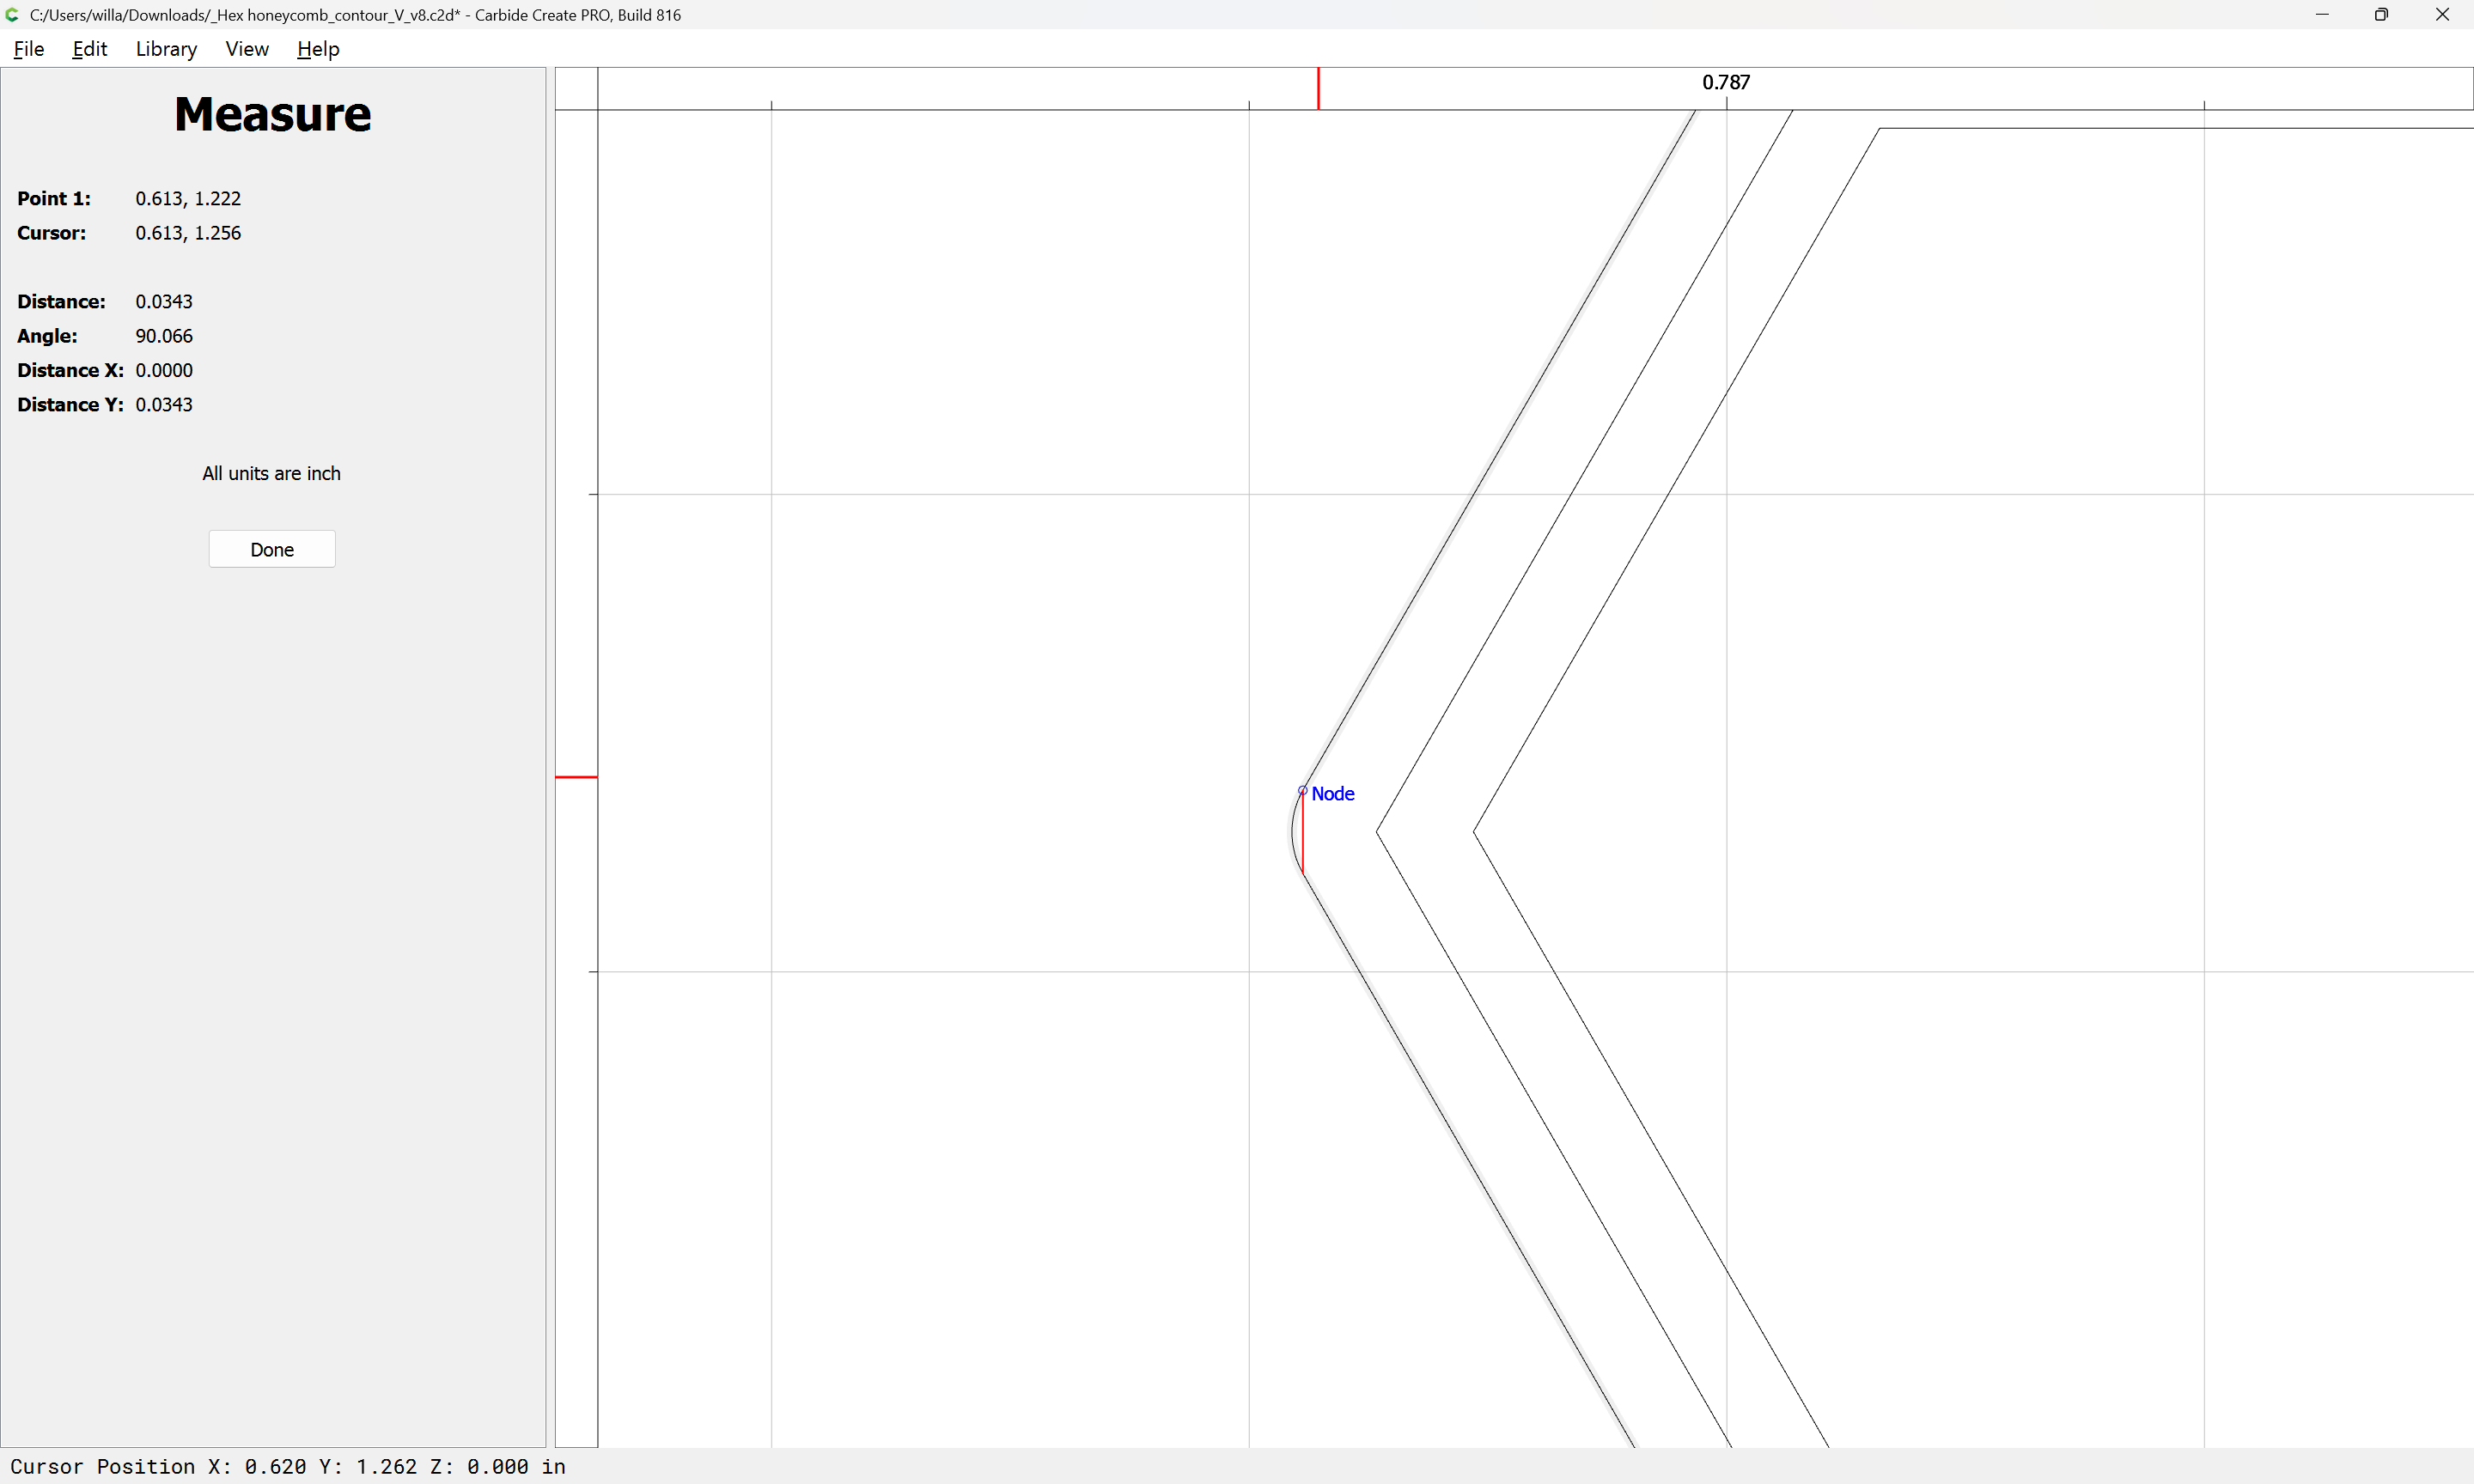Click the blue Node snap marker
The image size is (2474, 1484).
click(x=1302, y=791)
